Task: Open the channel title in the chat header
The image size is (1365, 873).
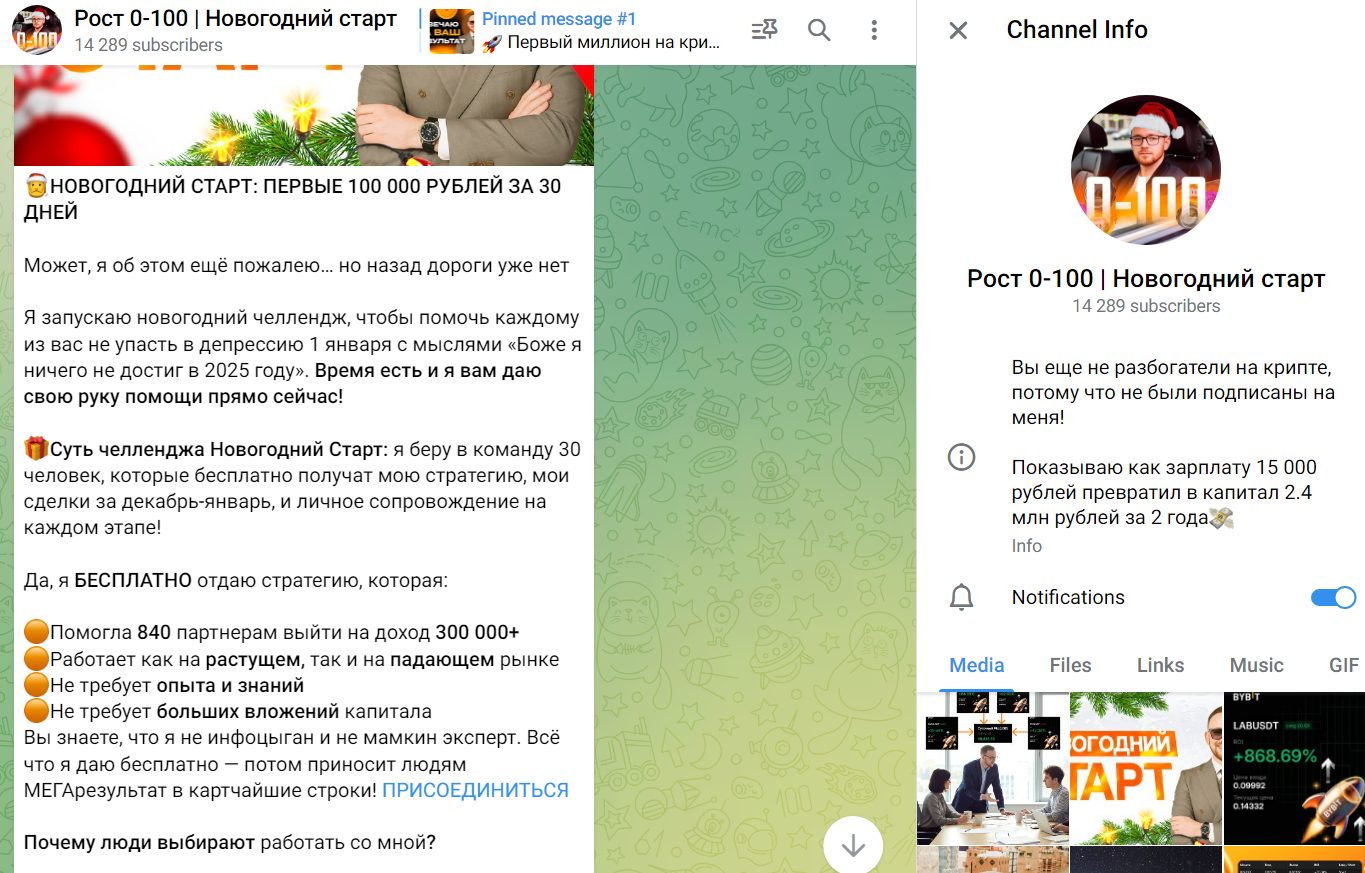Action: 235,19
